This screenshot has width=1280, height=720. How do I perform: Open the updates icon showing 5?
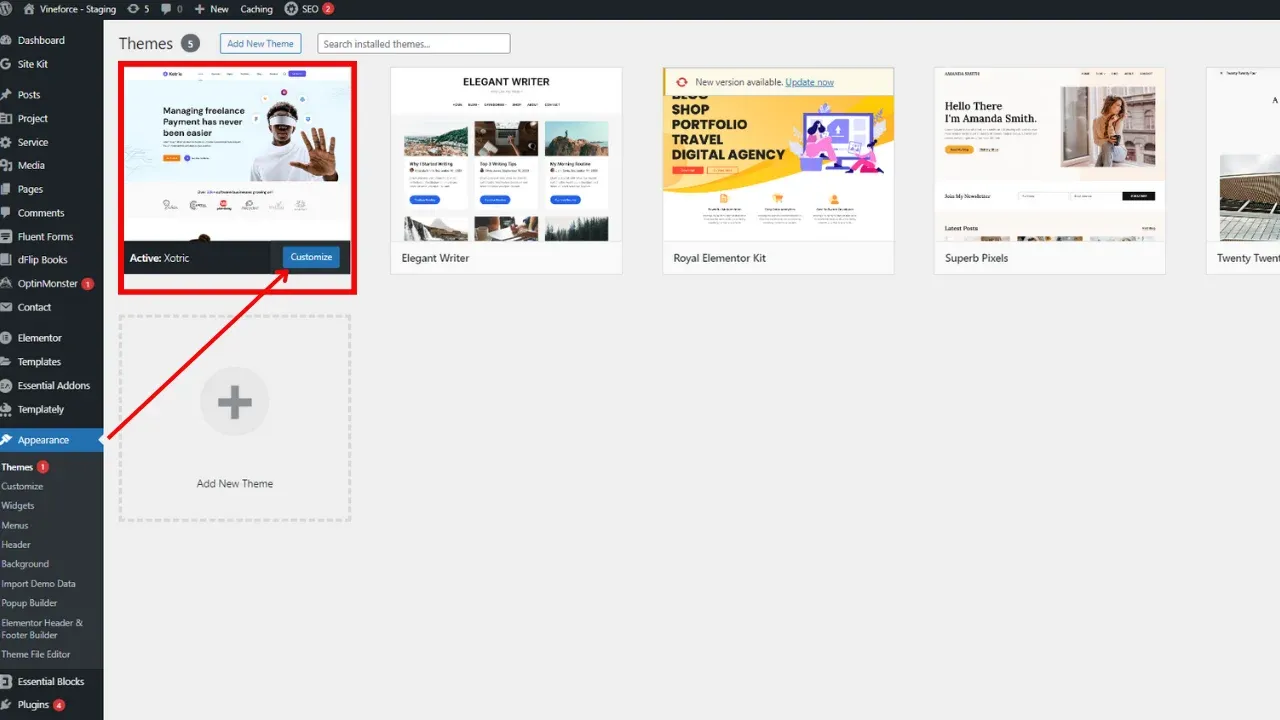coord(139,9)
